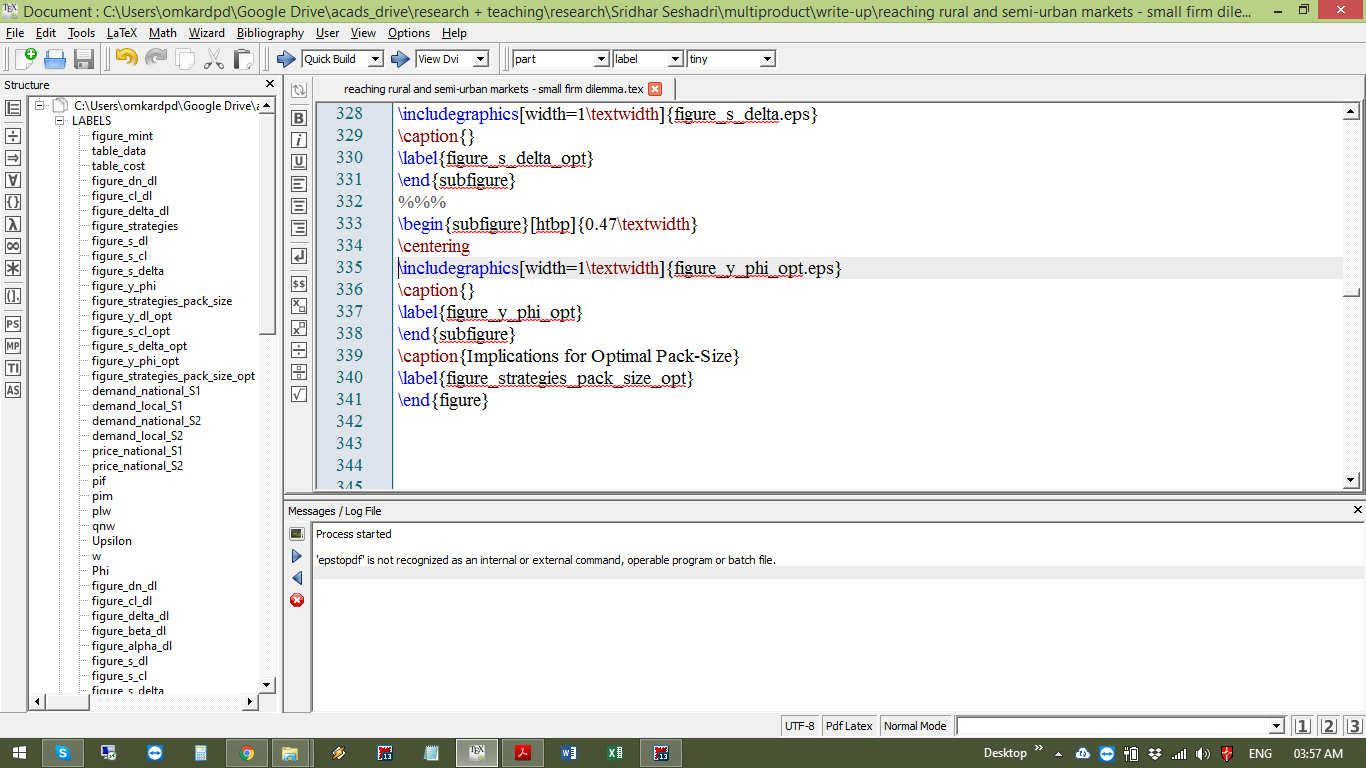Viewport: 1366px width, 768px height.
Task: Create a new document with New icon
Action: 25,59
